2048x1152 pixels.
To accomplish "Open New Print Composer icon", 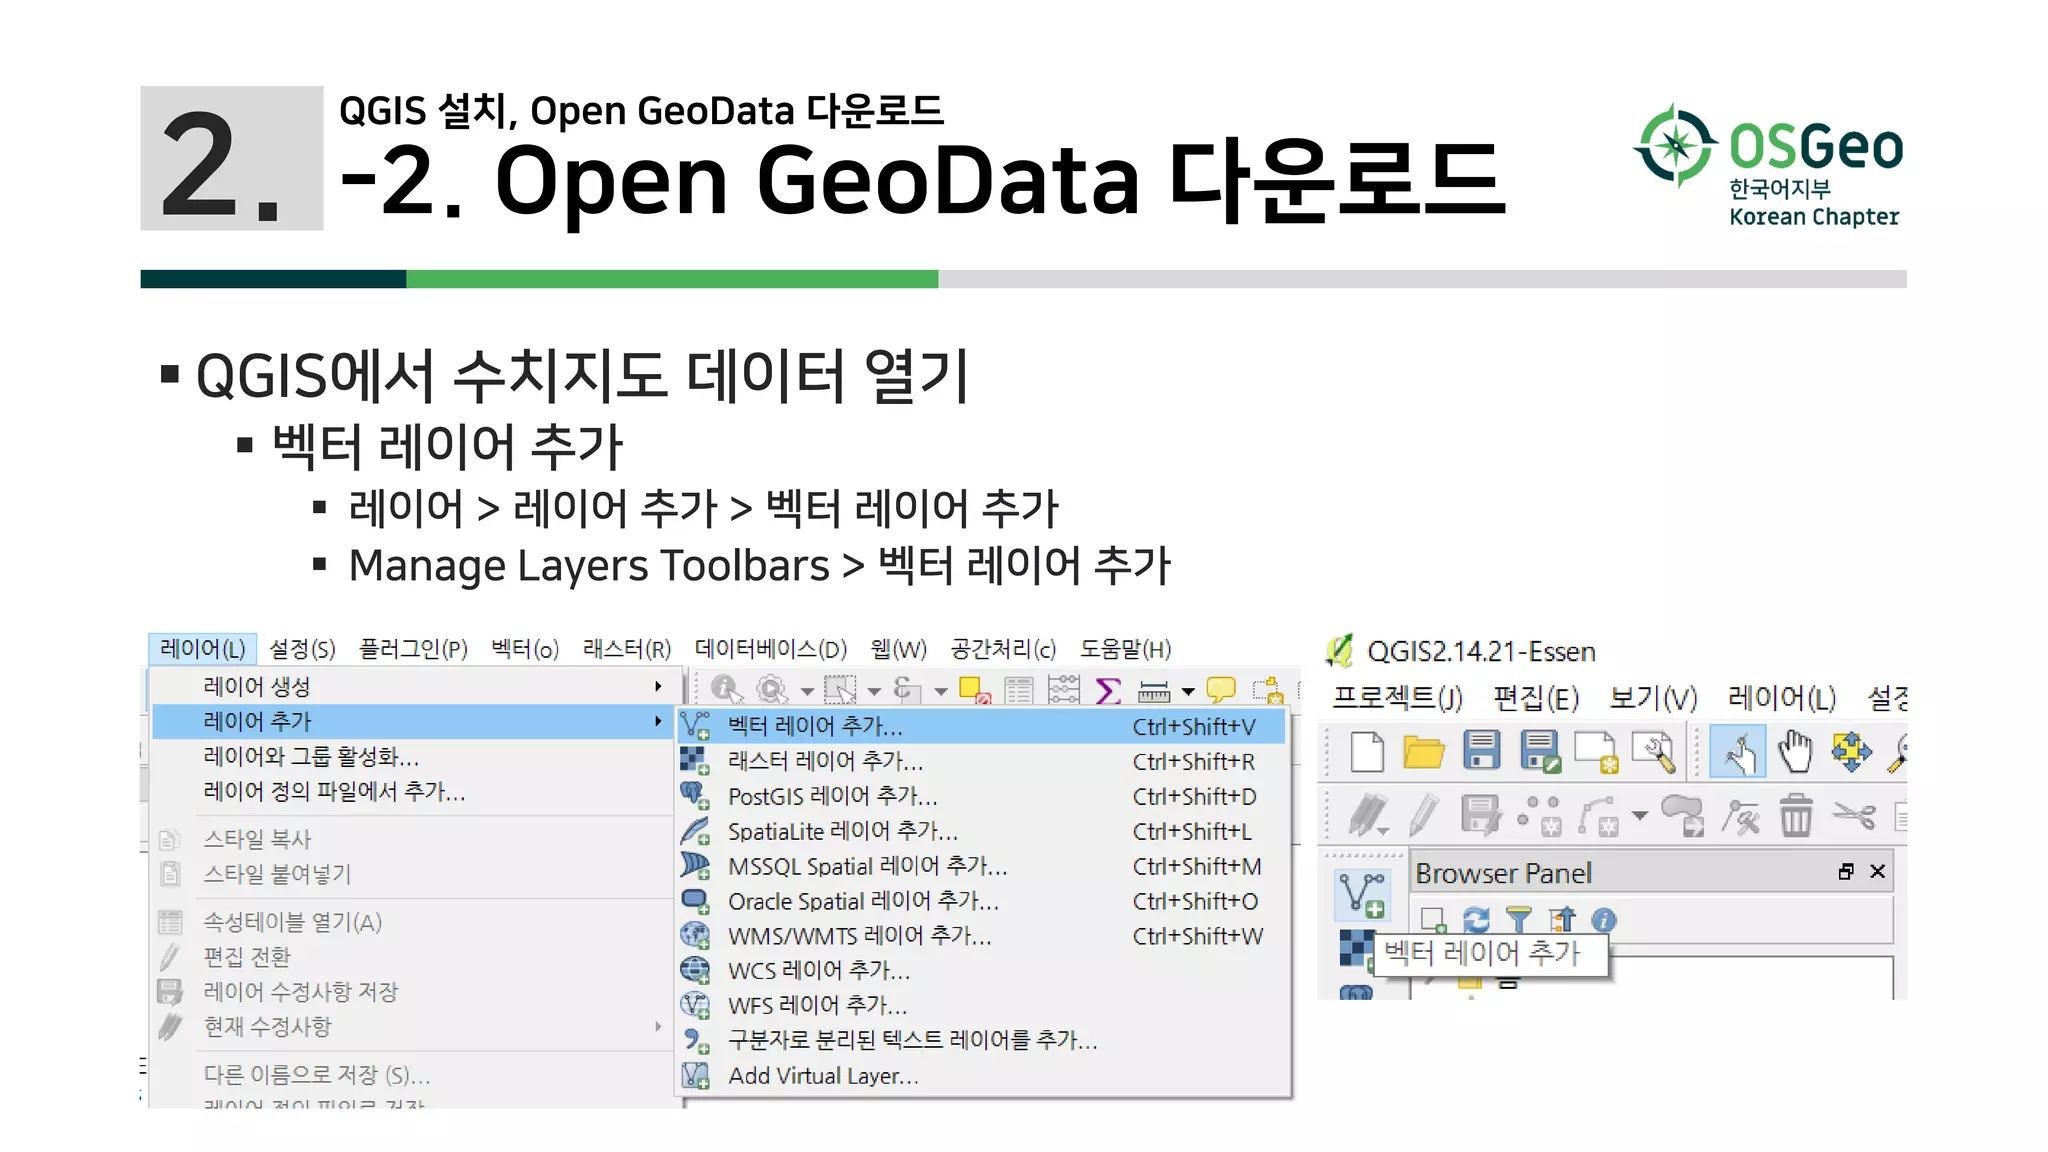I will 1596,752.
